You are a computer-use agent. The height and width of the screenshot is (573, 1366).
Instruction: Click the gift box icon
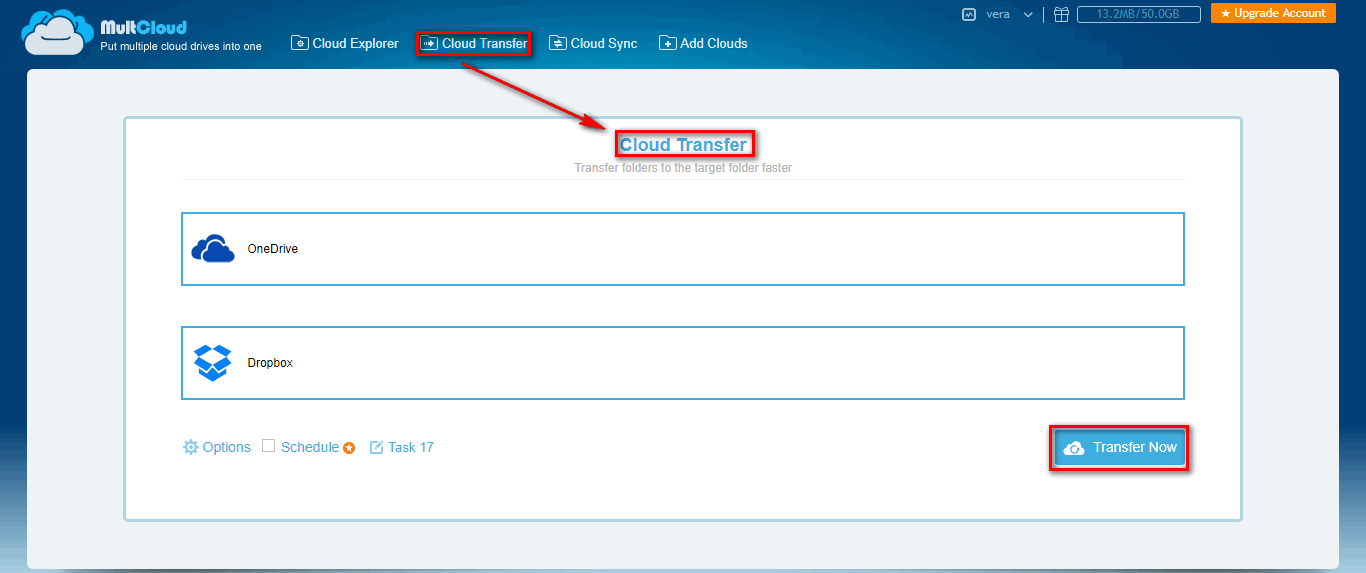(1061, 14)
